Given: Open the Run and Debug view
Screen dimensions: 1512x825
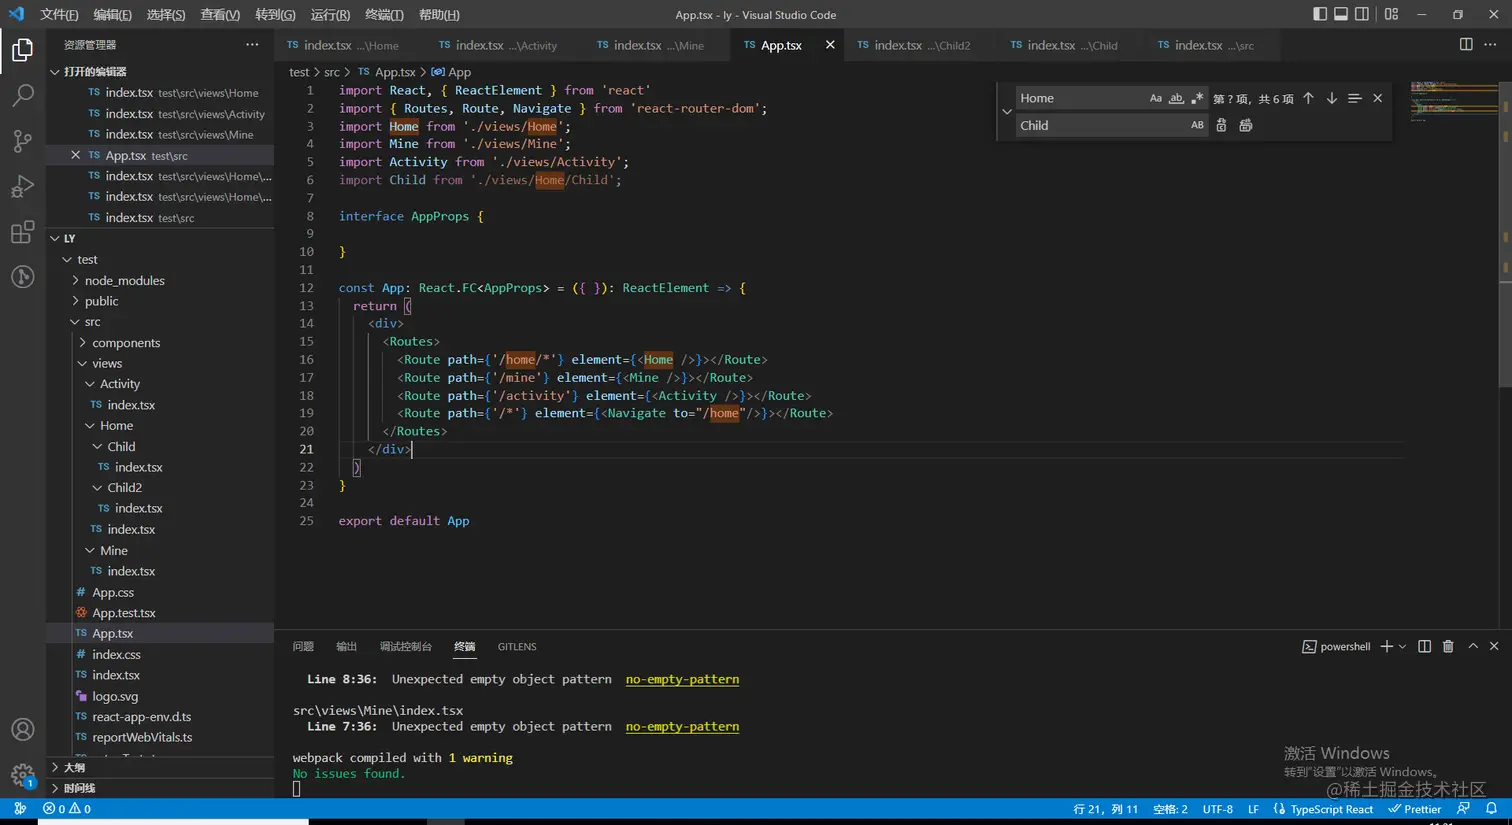Looking at the screenshot, I should tap(22, 187).
